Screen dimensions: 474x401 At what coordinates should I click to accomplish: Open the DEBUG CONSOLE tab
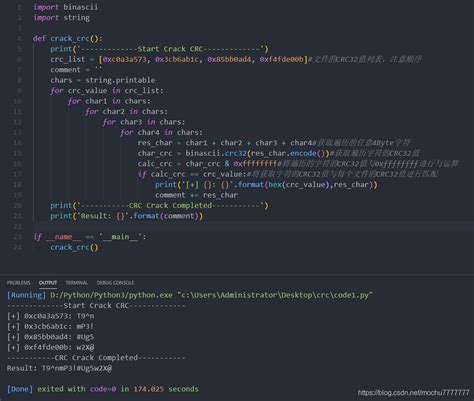tap(115, 283)
